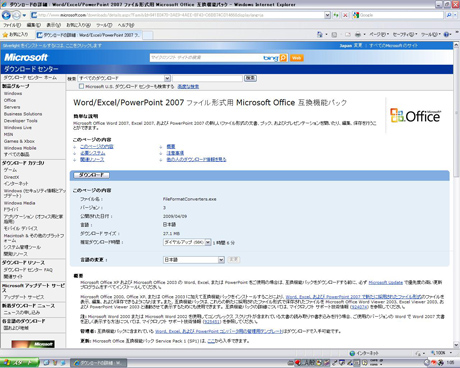Click the Refresh icon beside address bar

pos(336,15)
